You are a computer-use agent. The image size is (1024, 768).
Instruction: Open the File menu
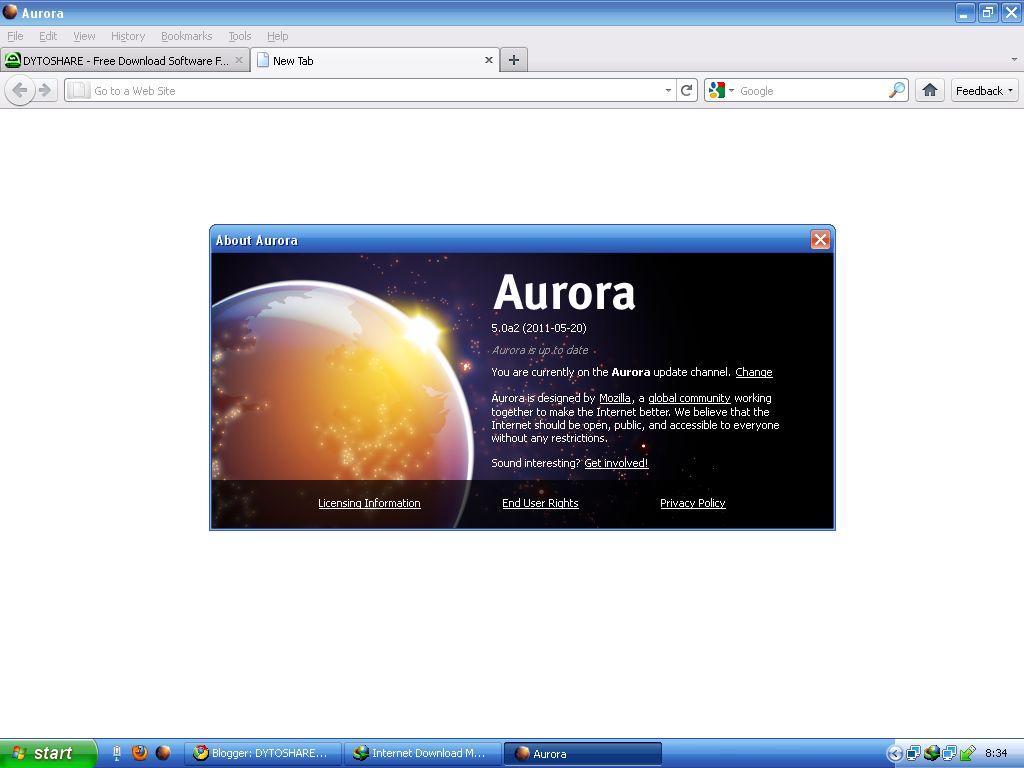(x=15, y=36)
